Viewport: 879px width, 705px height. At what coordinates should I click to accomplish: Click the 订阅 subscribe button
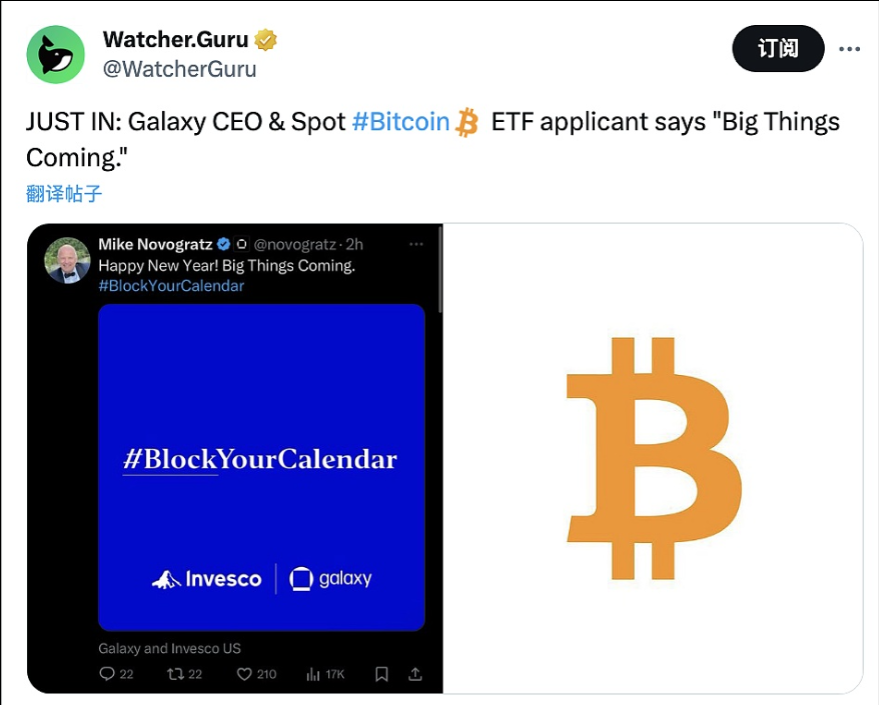click(778, 48)
